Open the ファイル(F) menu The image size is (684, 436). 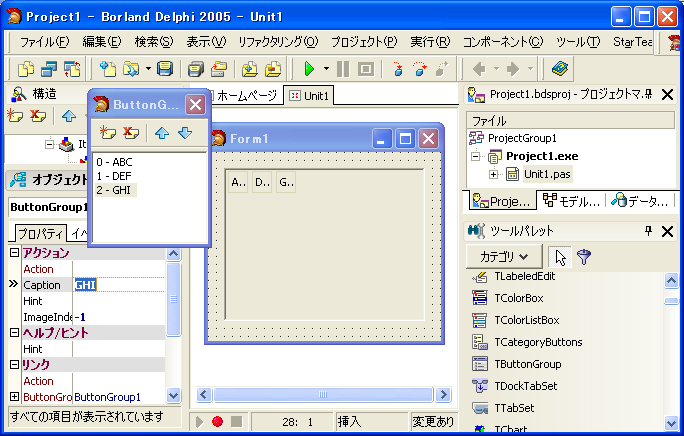44,42
